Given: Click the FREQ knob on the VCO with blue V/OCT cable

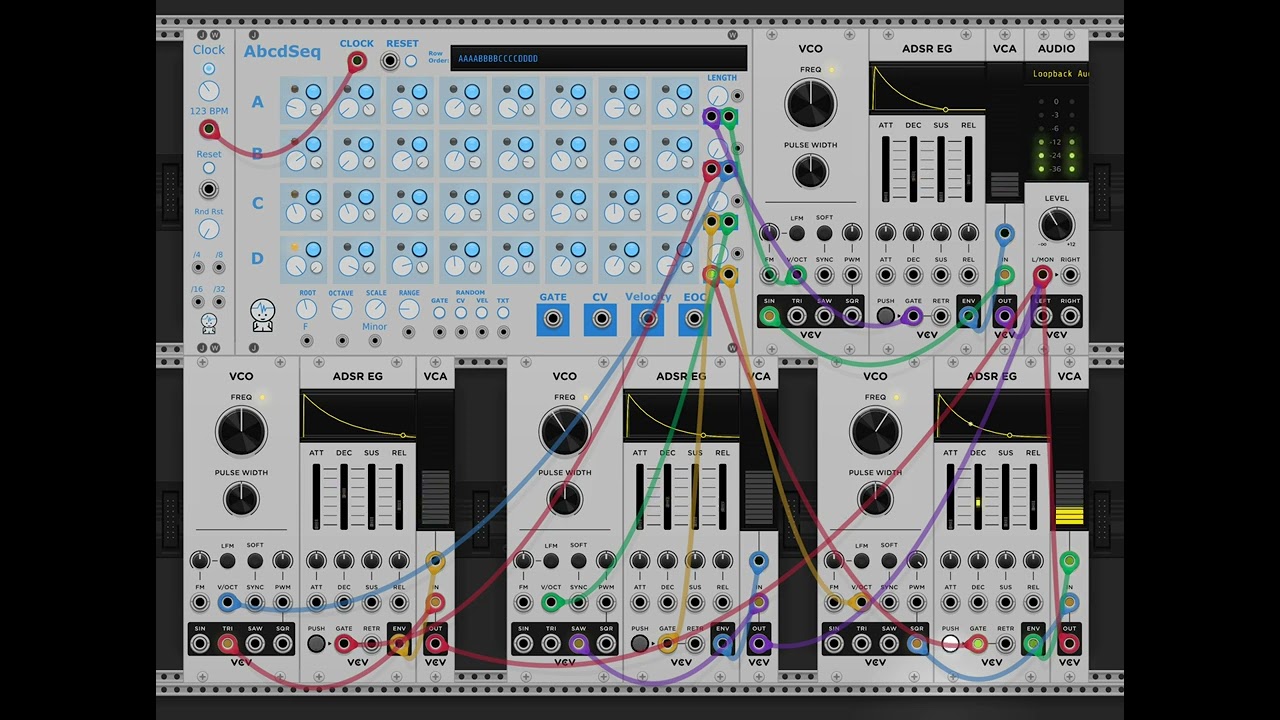Looking at the screenshot, I should point(241,431).
